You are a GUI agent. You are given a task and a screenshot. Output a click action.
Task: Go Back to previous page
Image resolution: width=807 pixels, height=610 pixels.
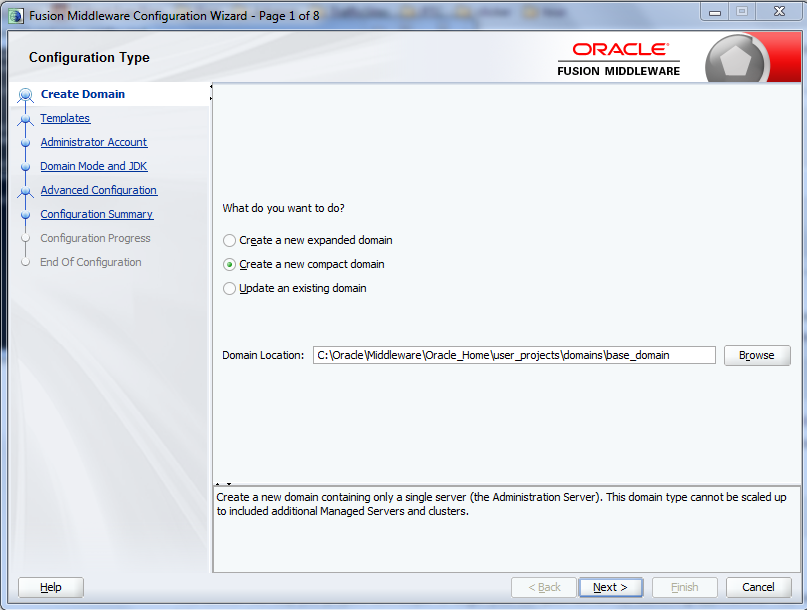coord(544,587)
